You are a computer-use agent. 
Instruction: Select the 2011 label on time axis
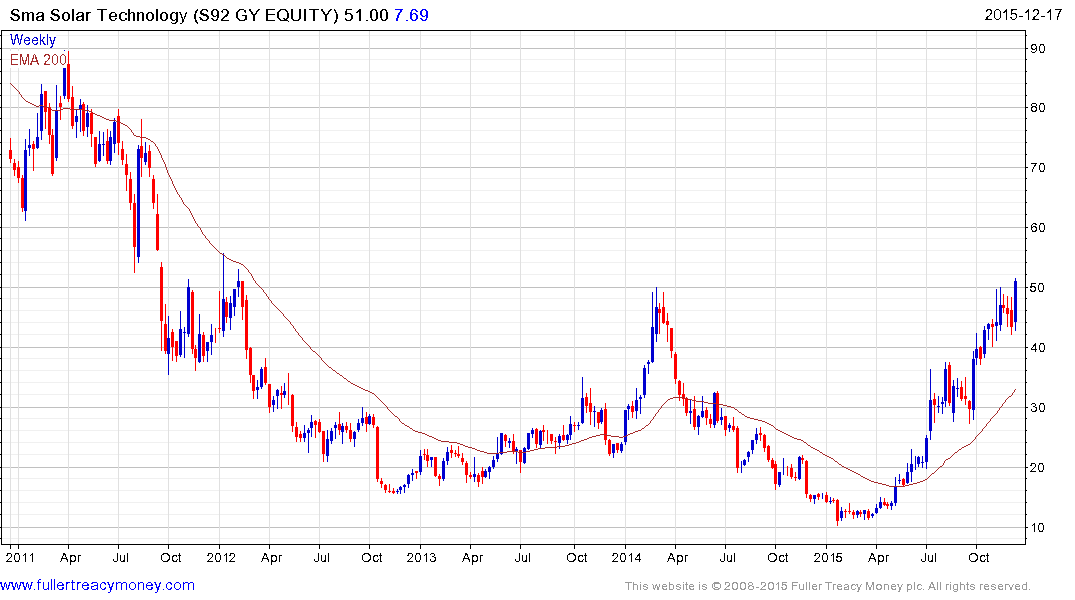(20, 557)
